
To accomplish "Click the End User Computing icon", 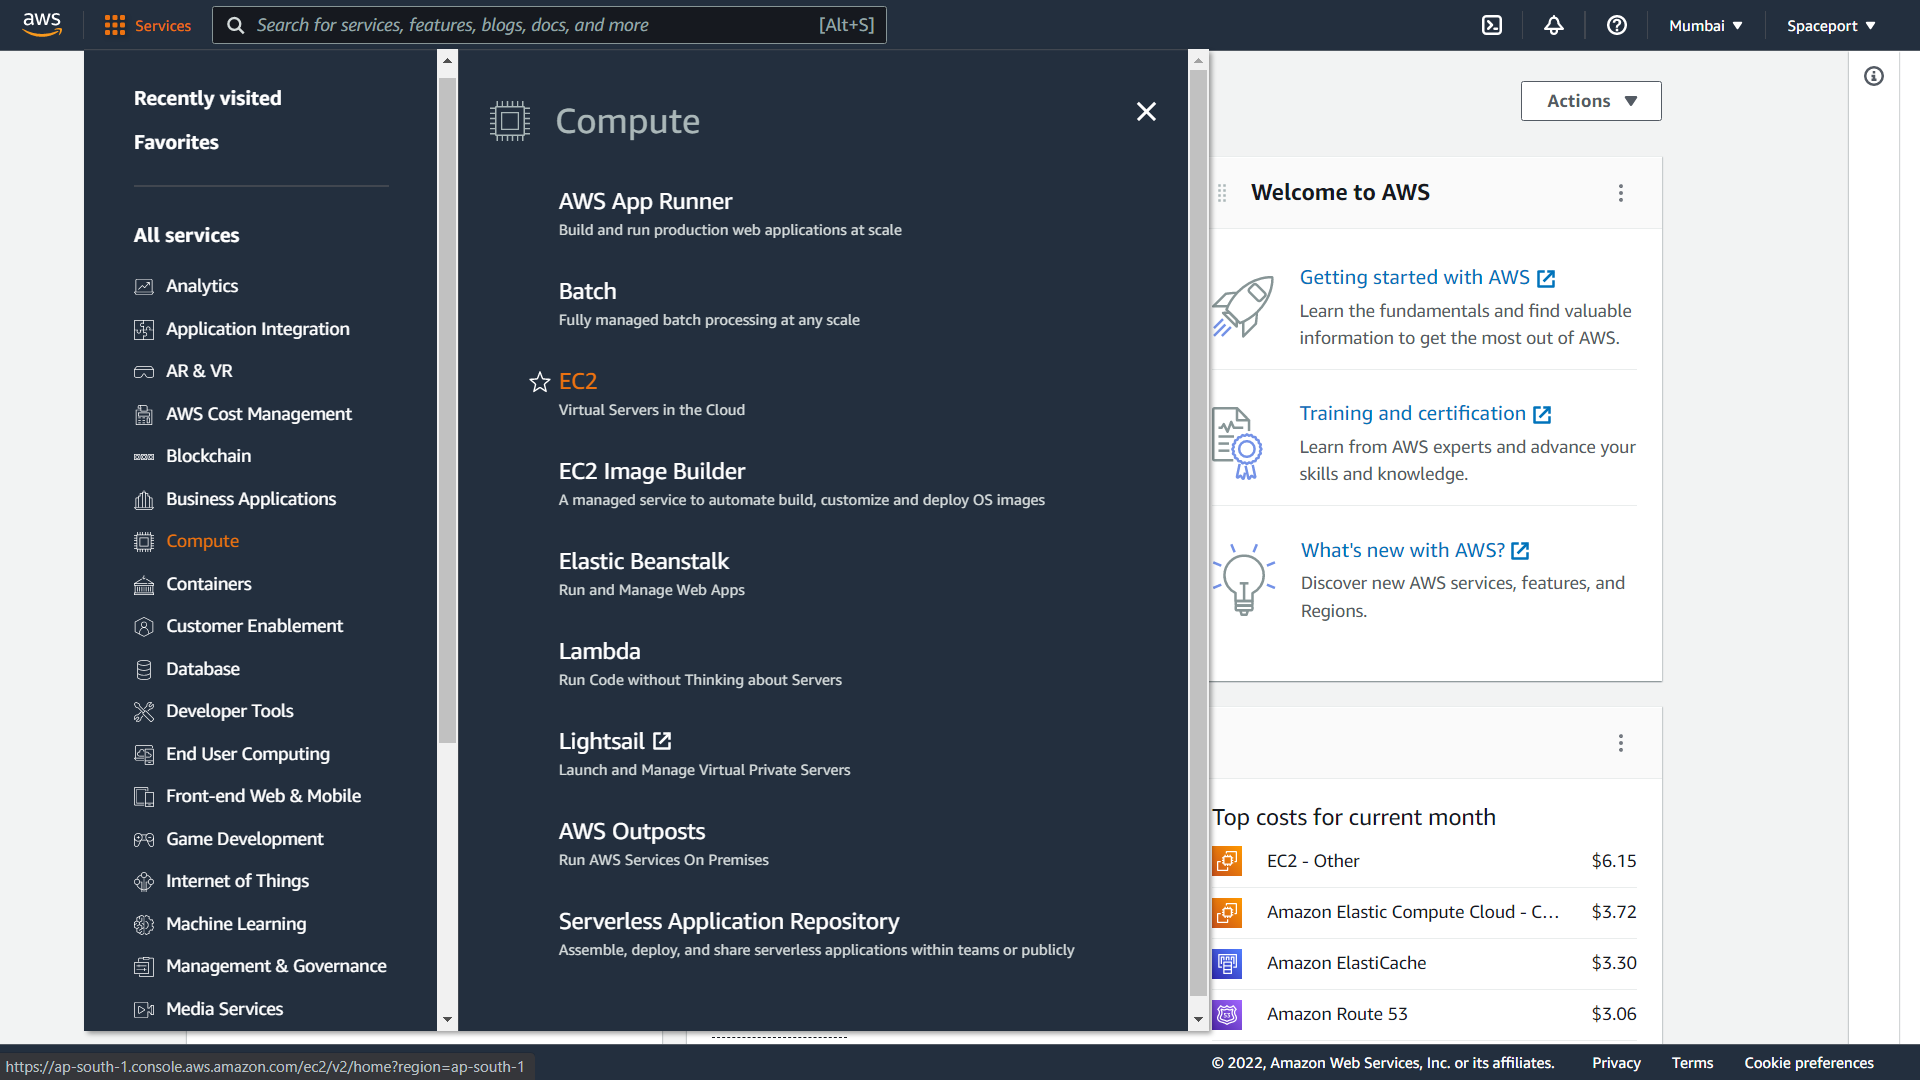I will (144, 755).
